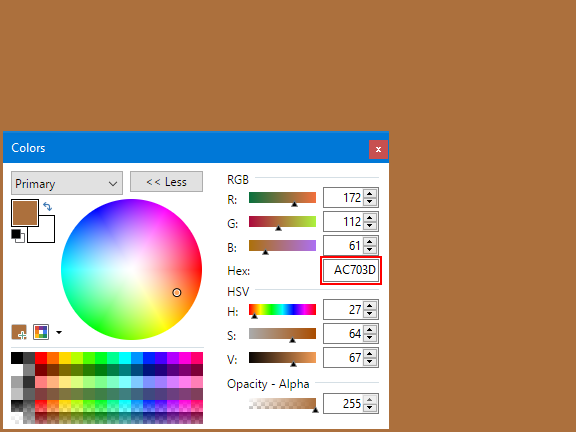Open the Primary color selector dropdown
Image resolution: width=576 pixels, height=432 pixels.
(x=67, y=183)
